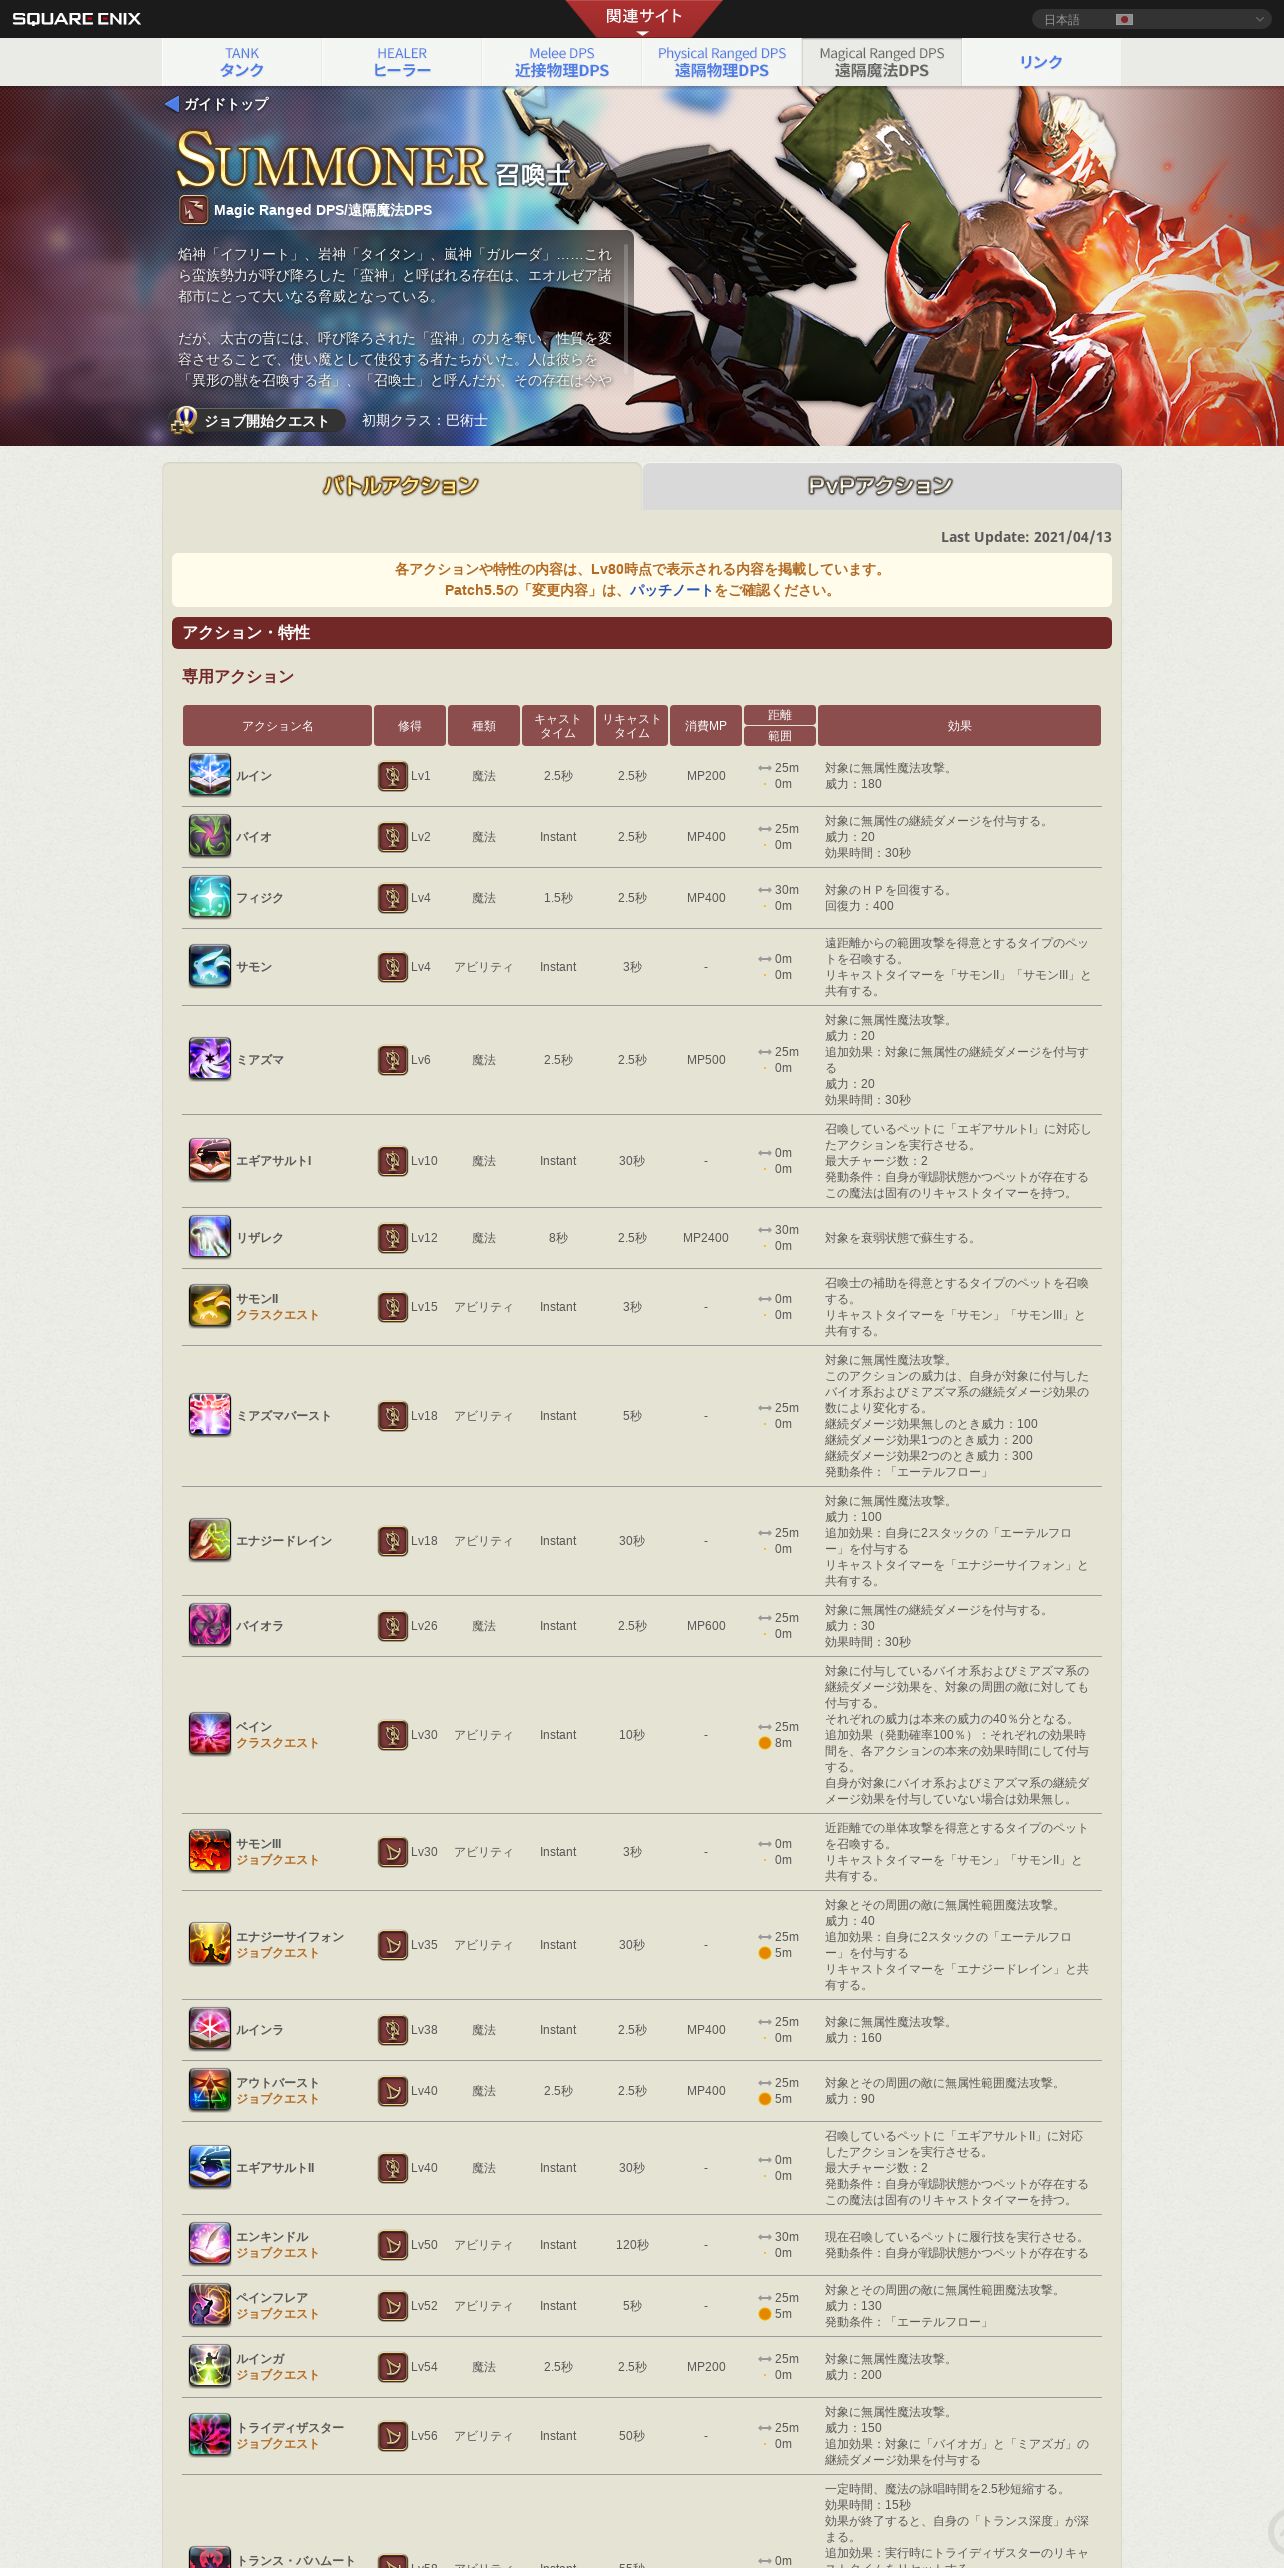
Task: Click the Last Update: 2021/04/13 text
Action: [1026, 537]
